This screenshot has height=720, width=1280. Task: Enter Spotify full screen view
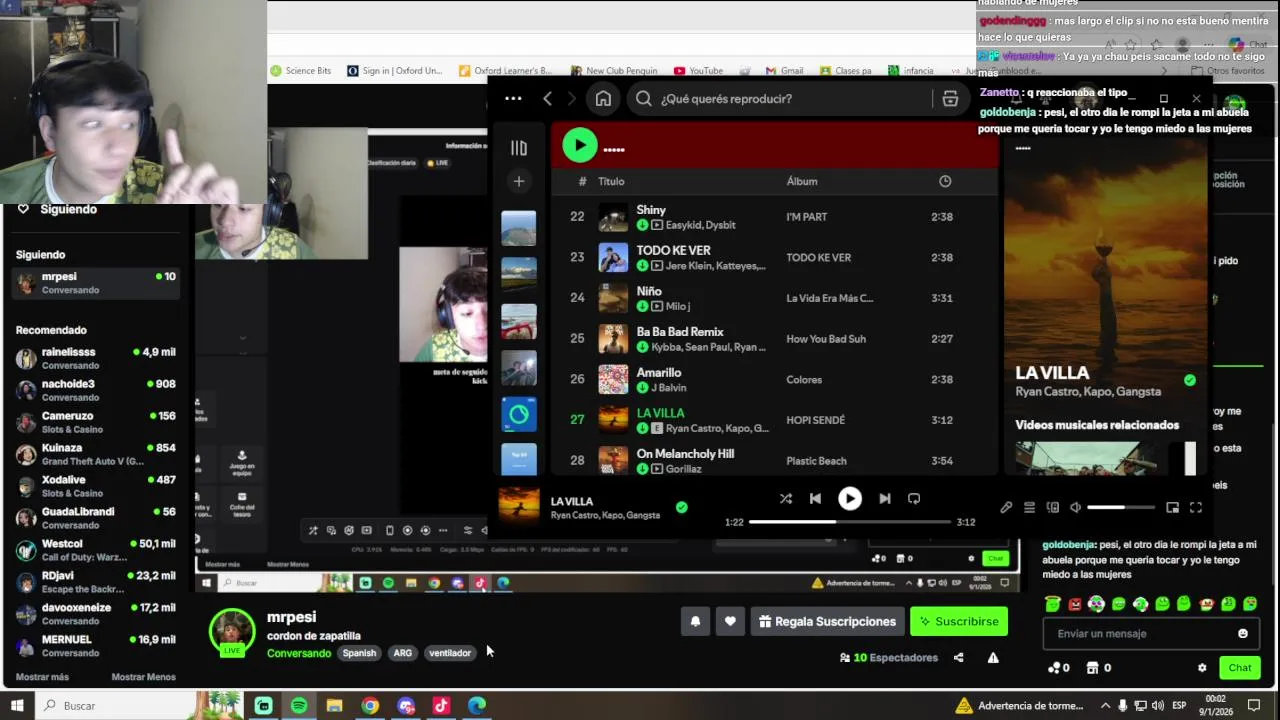click(x=1196, y=507)
